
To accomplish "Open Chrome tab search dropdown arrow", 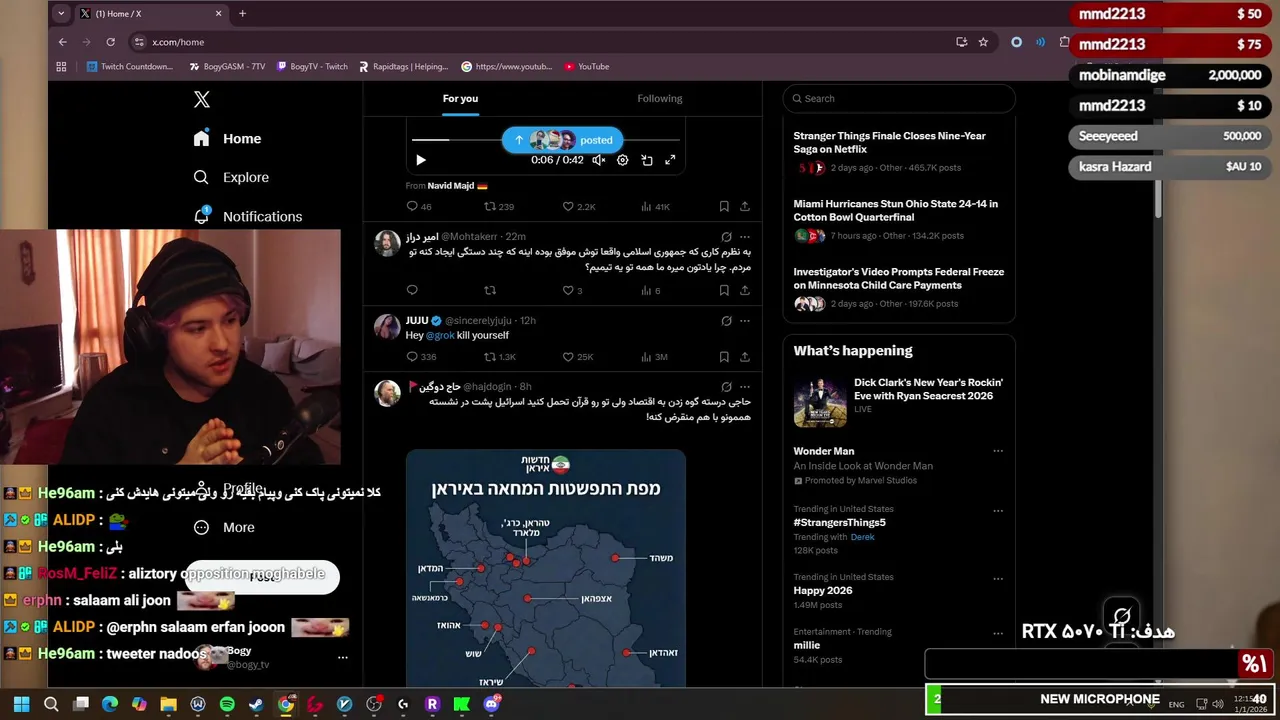I will coord(61,13).
